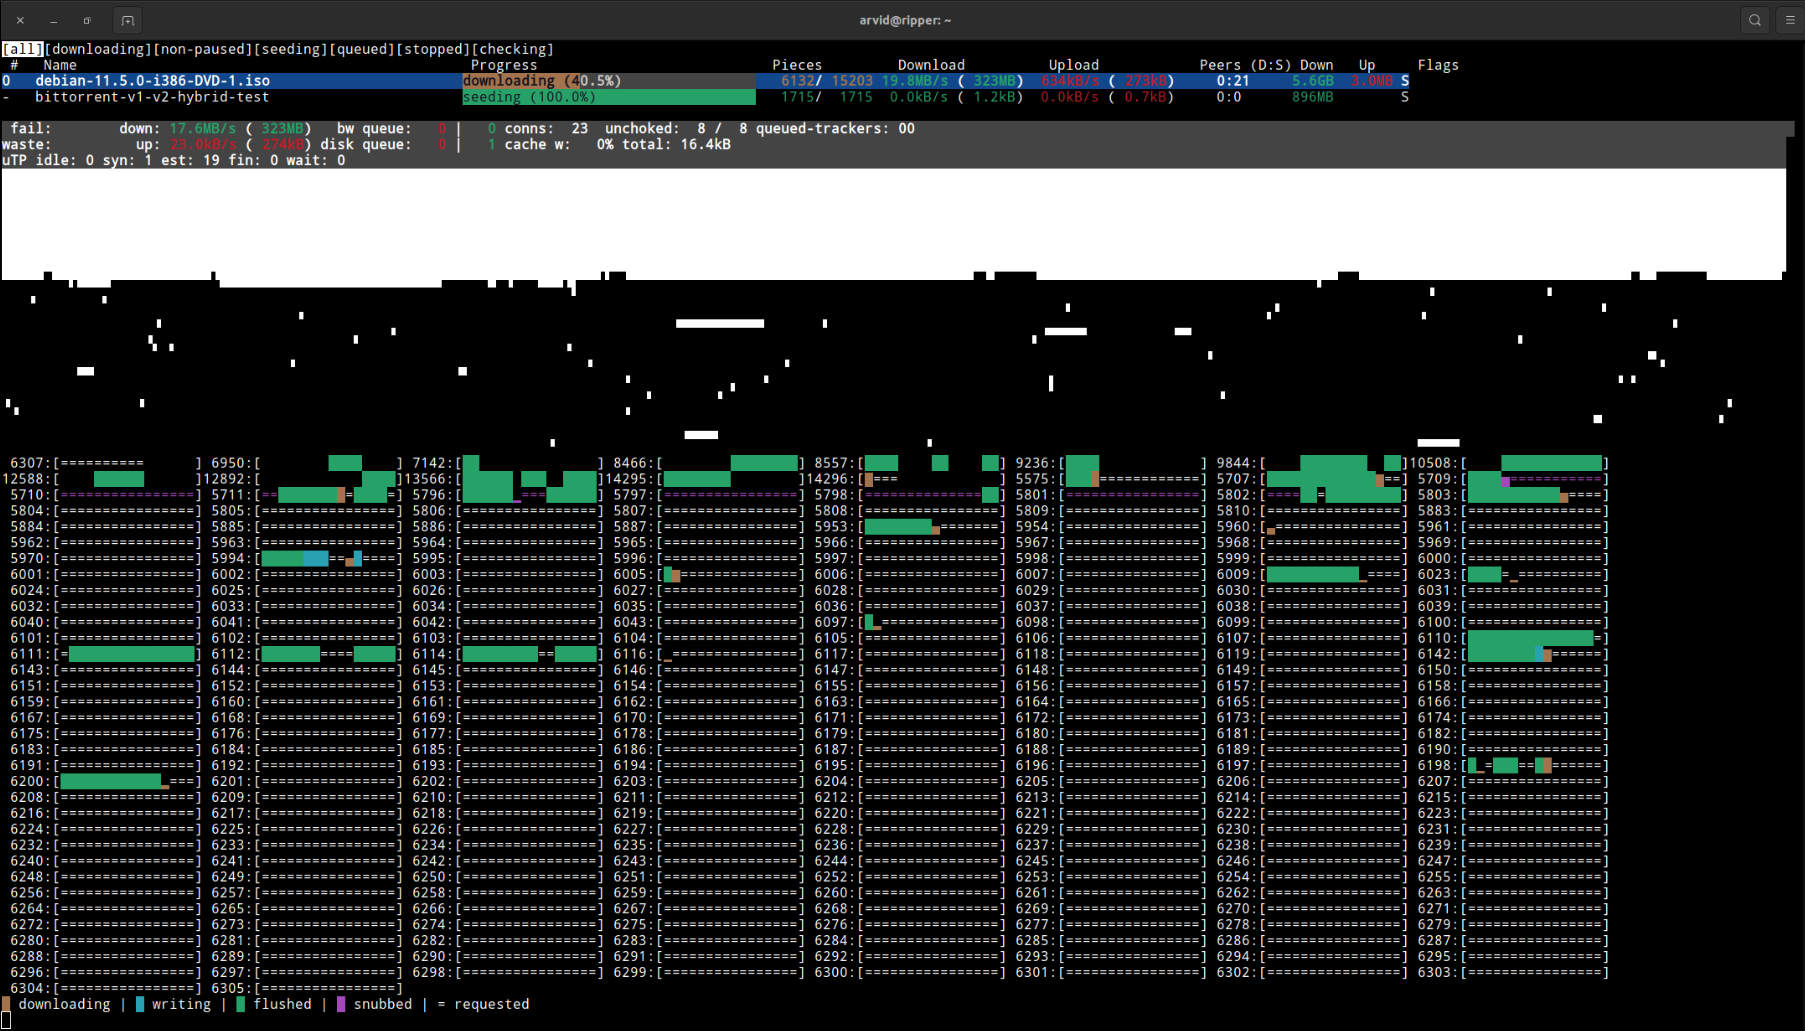Image resolution: width=1805 pixels, height=1031 pixels.
Task: Click the orange 'downloading' legend square
Action: [x=6, y=1004]
